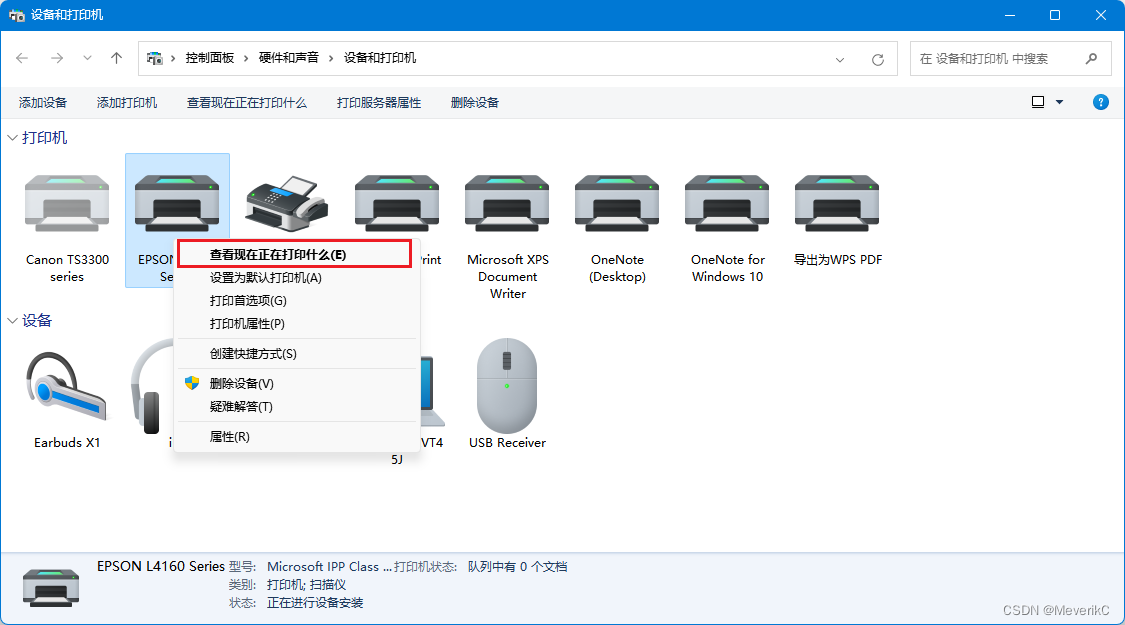This screenshot has height=625, width=1125.
Task: Click the Microsoft IPP Class model text
Action: pos(329,567)
